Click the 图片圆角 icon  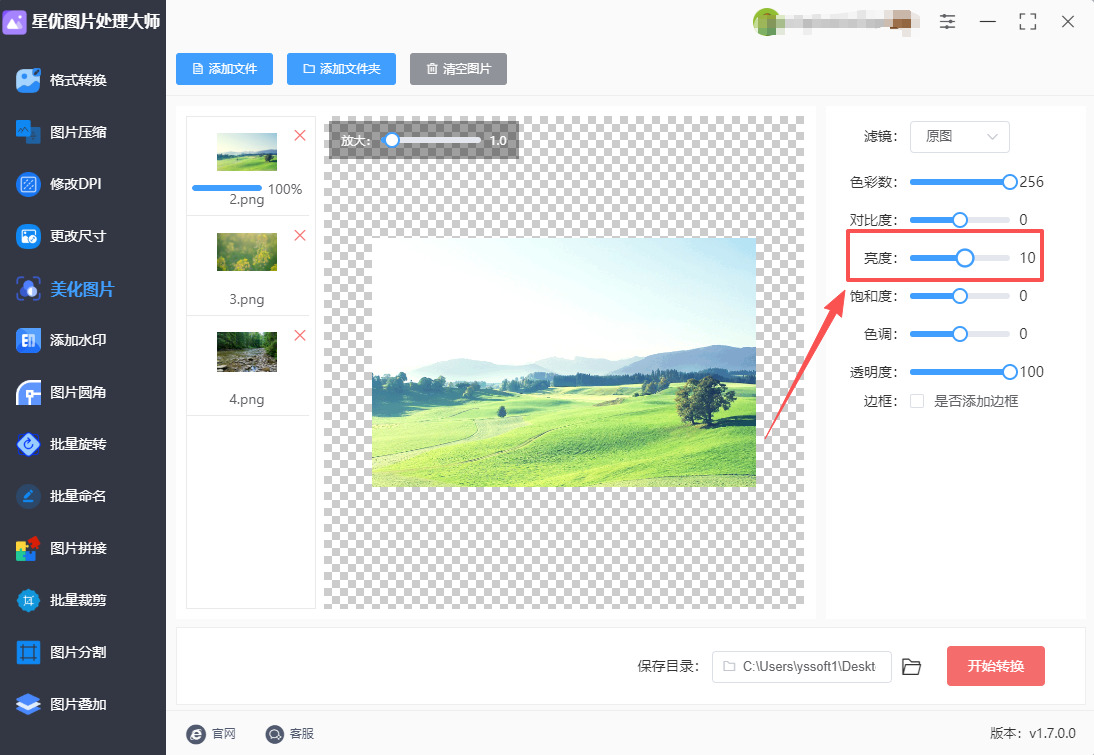coord(28,392)
